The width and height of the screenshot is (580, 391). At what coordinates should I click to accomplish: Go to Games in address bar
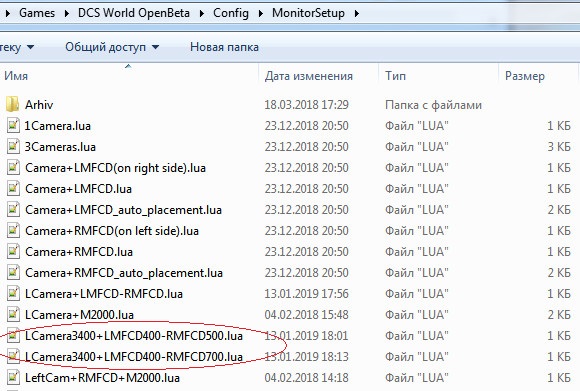tap(37, 13)
